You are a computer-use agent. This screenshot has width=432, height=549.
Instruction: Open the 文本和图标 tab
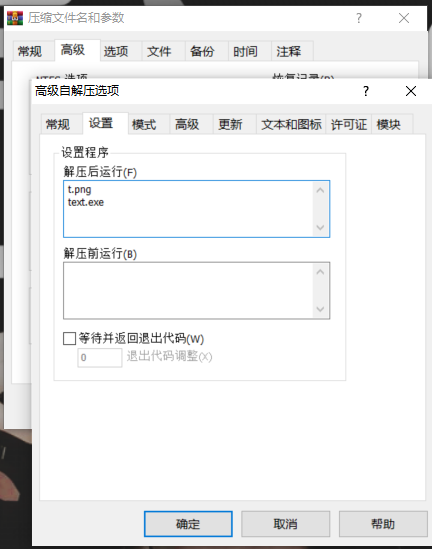pos(291,125)
